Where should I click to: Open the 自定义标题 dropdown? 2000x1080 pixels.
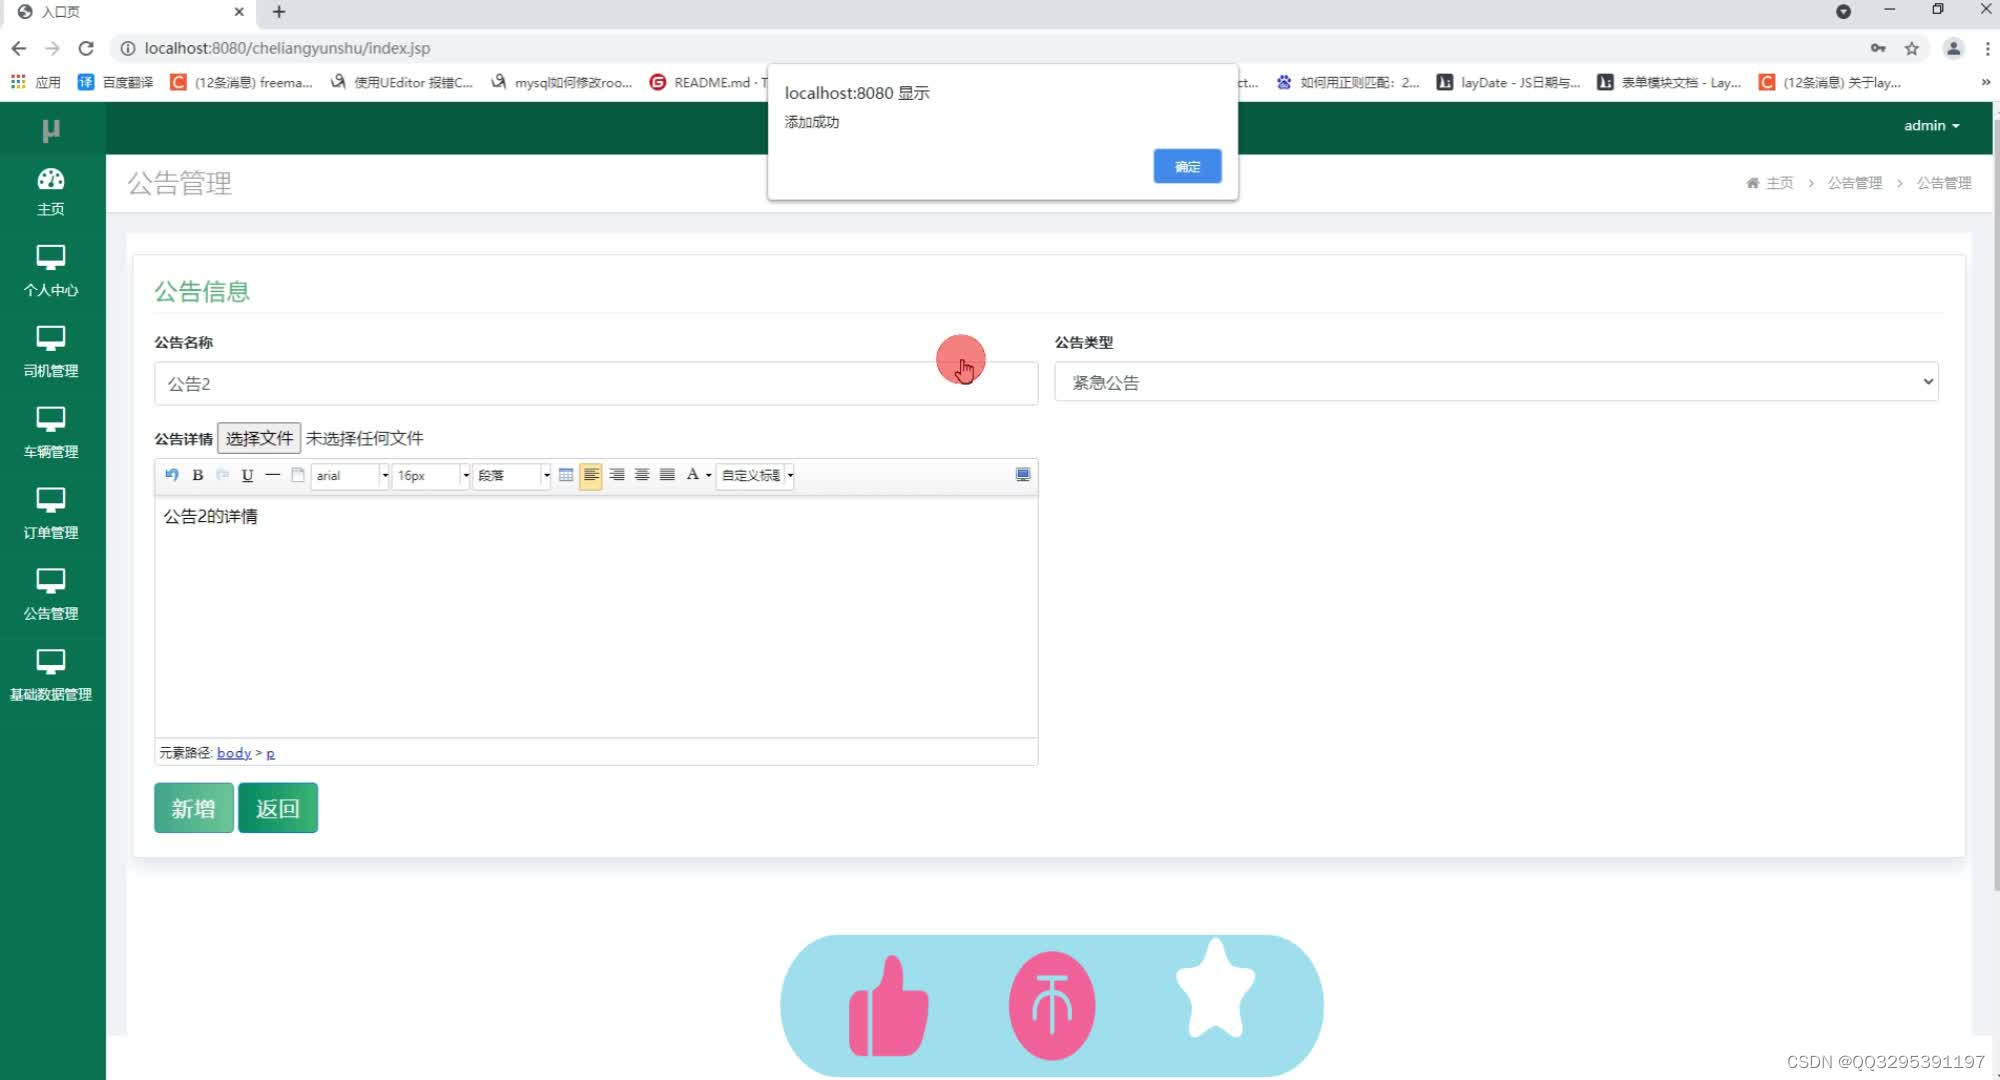tap(755, 476)
